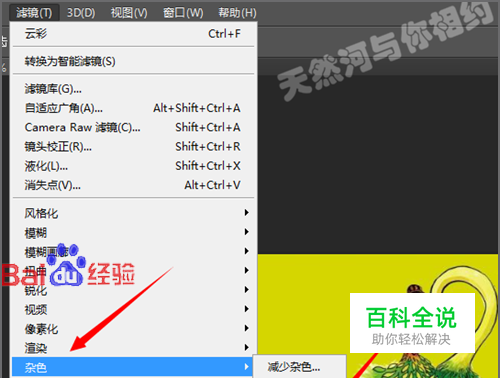
Task: Open the 滤镜(T) menu
Action: coord(34,13)
